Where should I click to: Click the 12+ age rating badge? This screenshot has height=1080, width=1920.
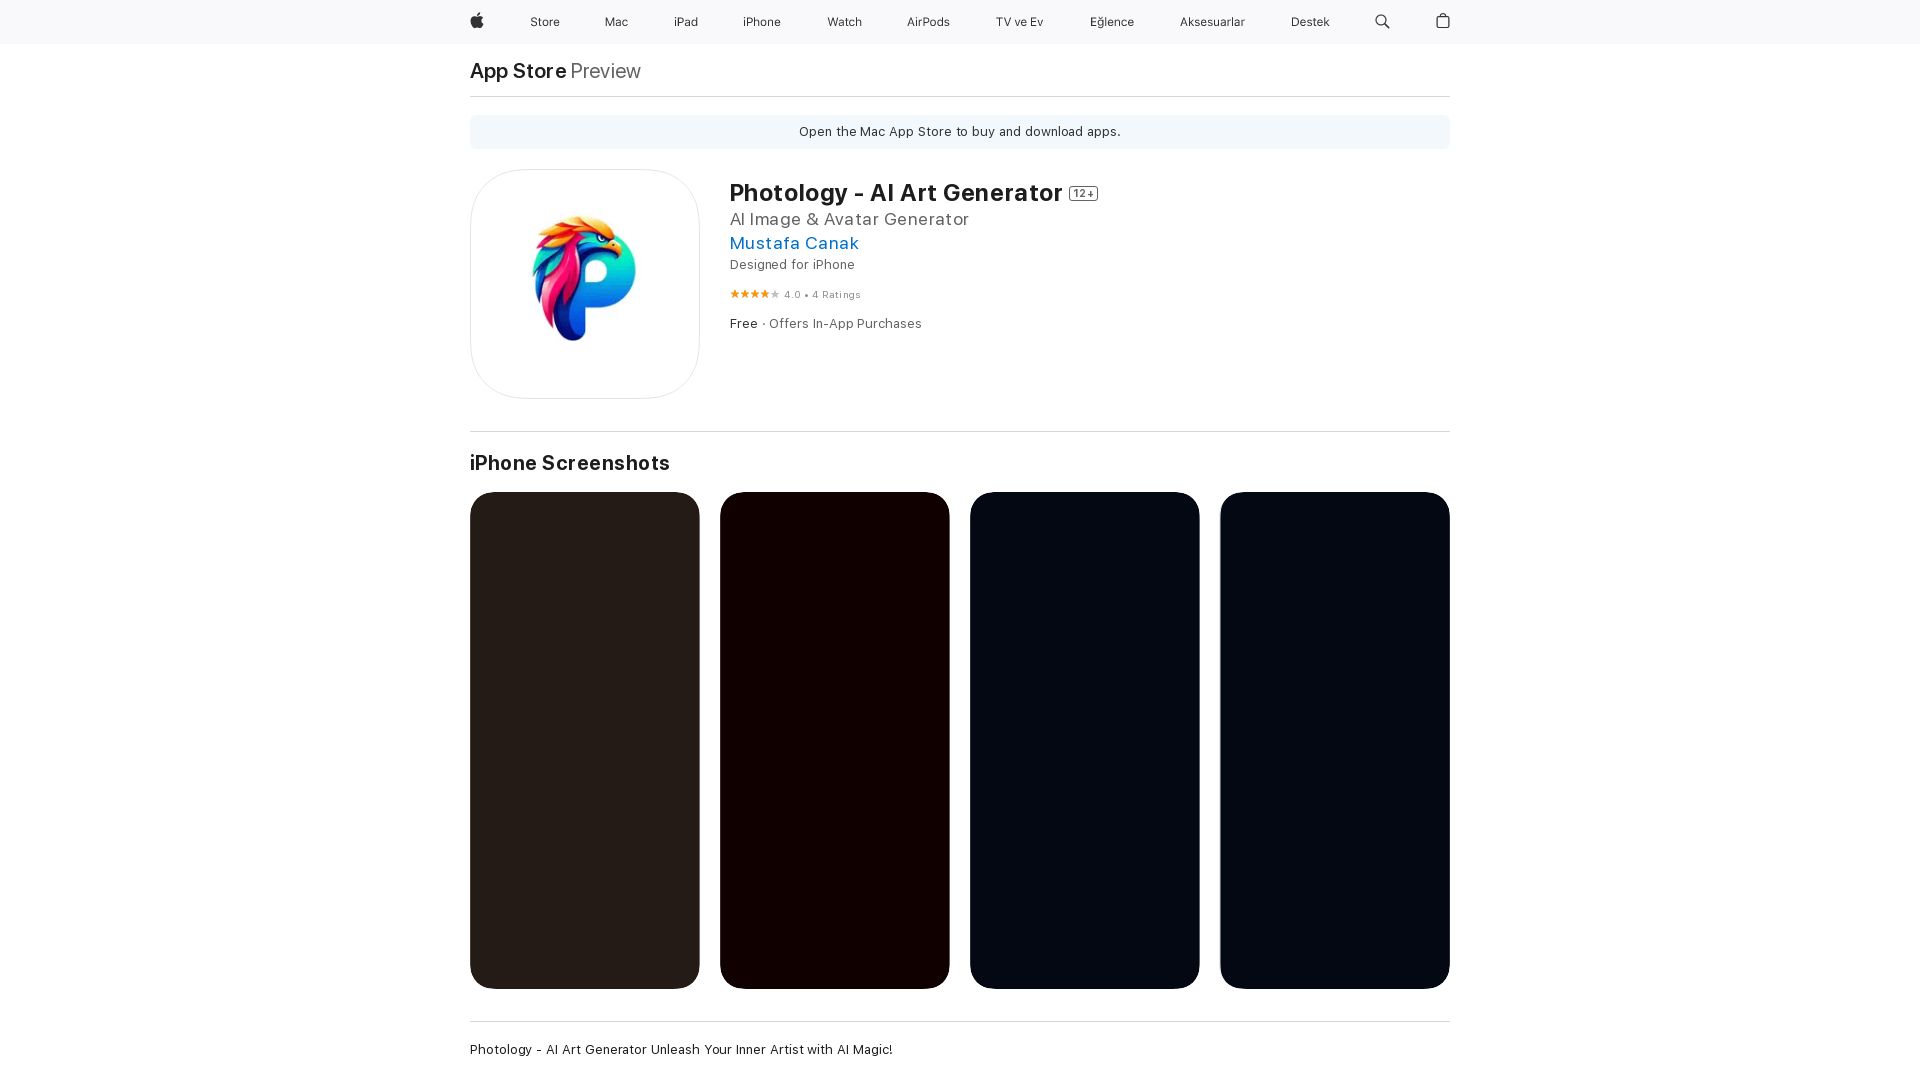click(1083, 194)
